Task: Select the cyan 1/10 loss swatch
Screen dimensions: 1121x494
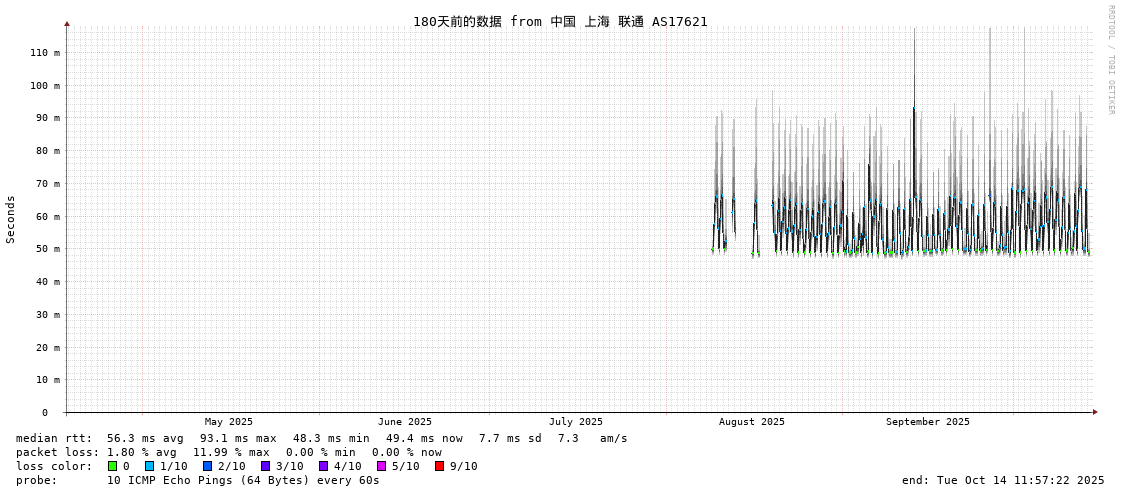Action: pos(149,466)
